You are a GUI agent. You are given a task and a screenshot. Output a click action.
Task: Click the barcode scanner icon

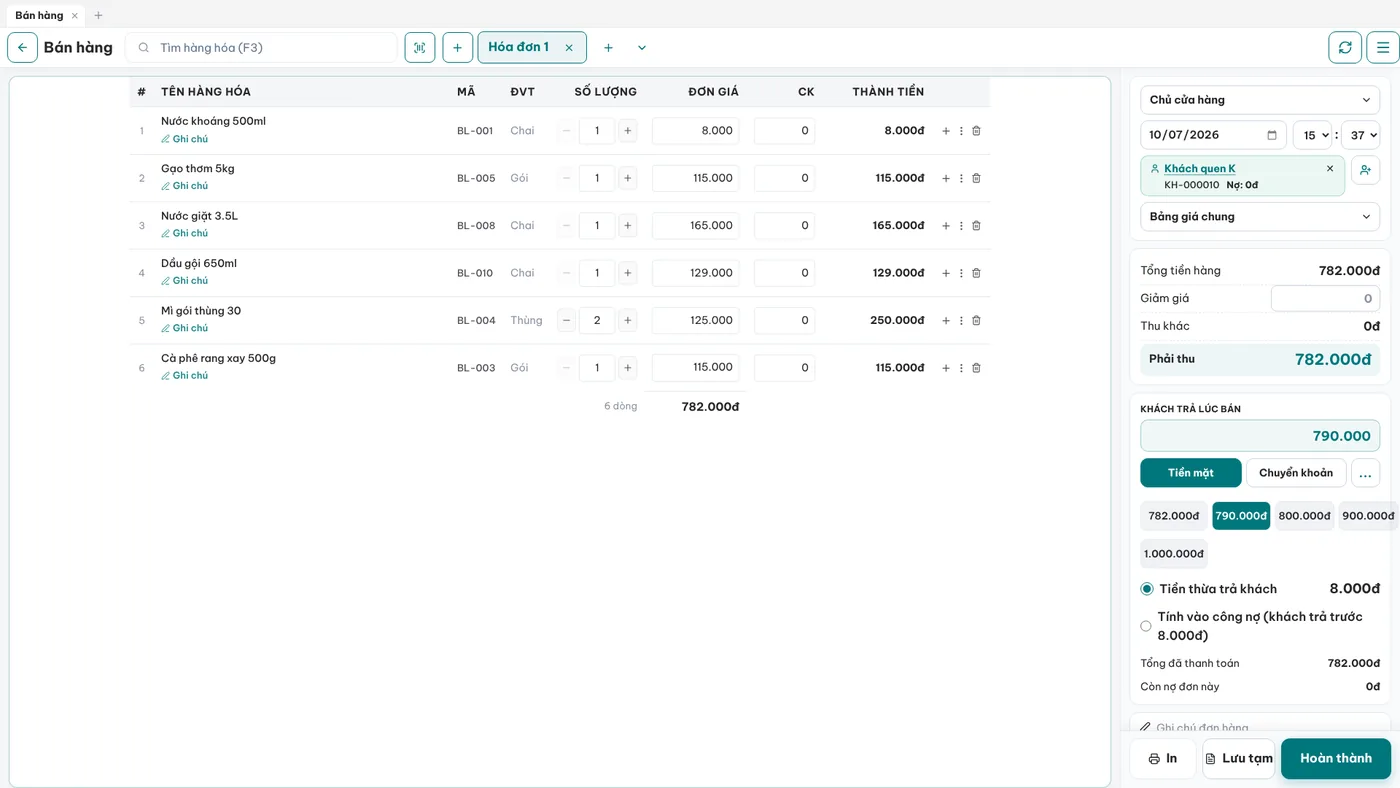click(420, 47)
